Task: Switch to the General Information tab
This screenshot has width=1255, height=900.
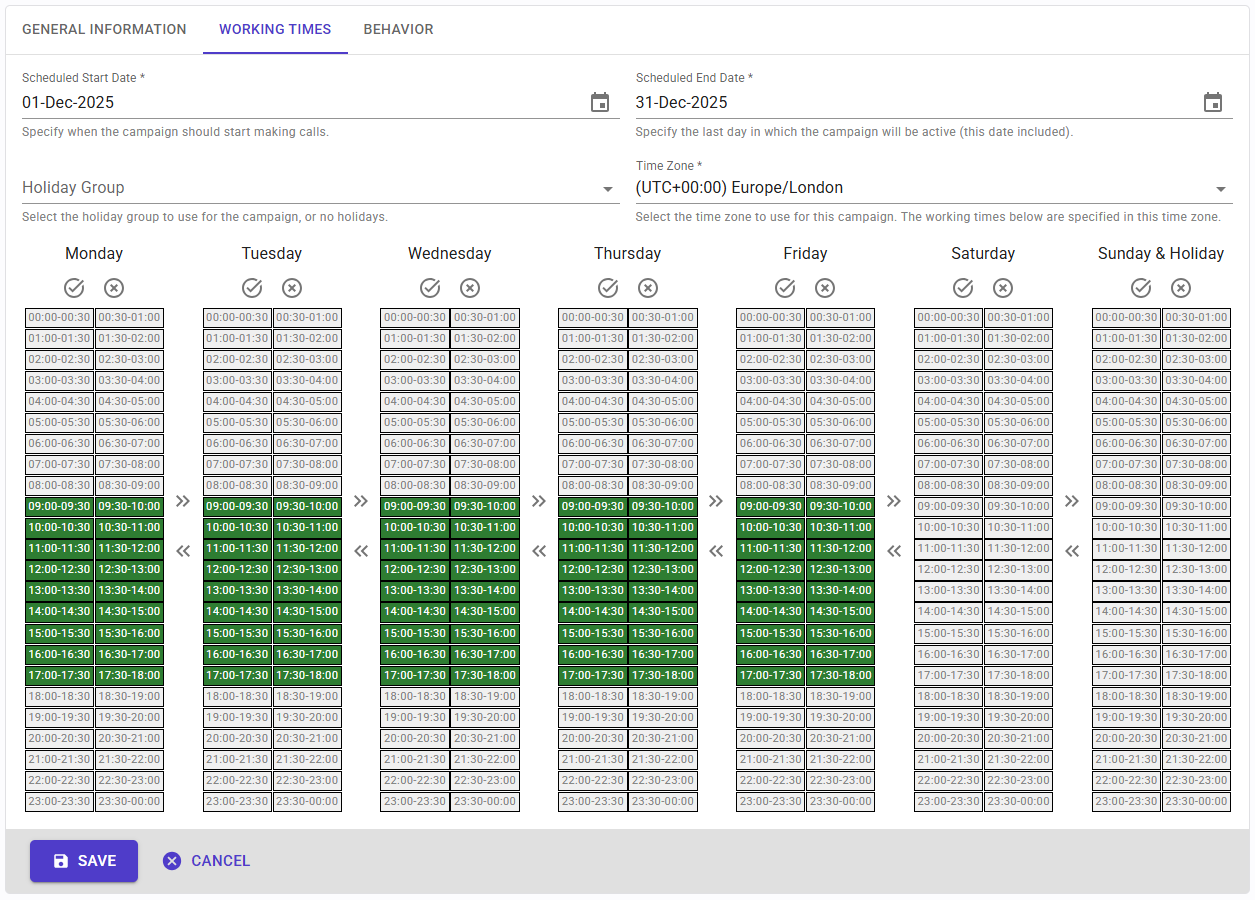Action: [x=104, y=29]
